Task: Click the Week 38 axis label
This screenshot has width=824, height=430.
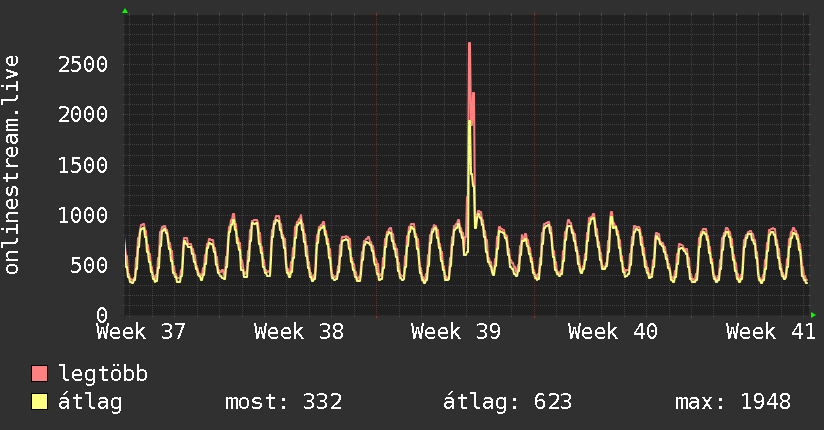Action: (298, 332)
